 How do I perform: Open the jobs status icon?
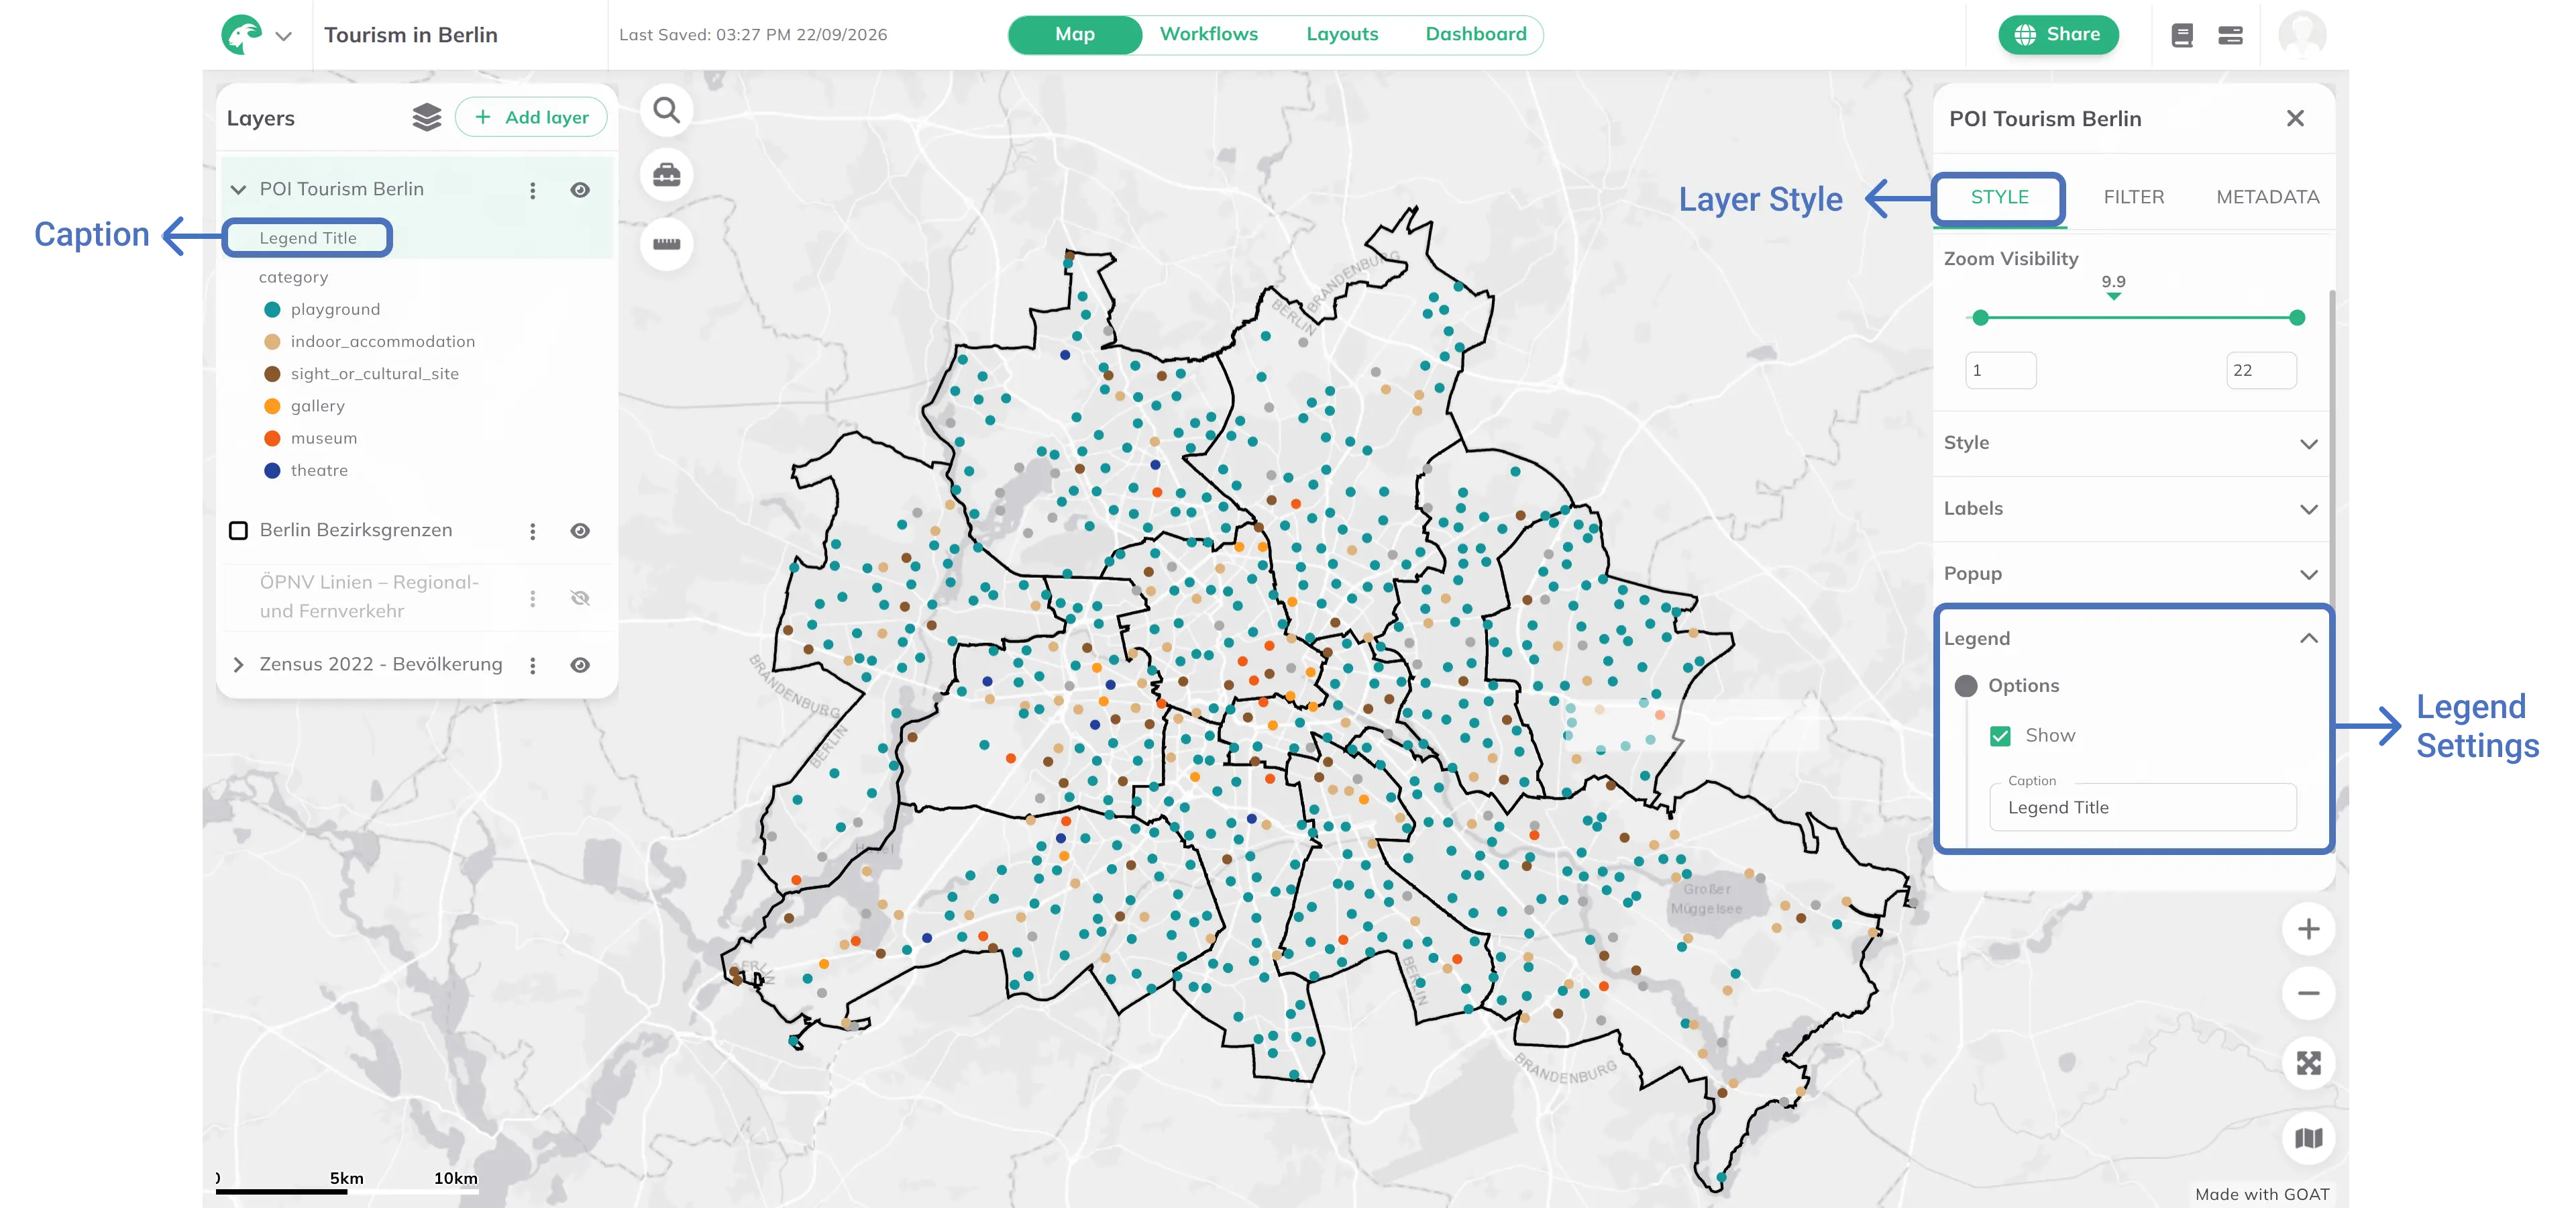(2230, 36)
